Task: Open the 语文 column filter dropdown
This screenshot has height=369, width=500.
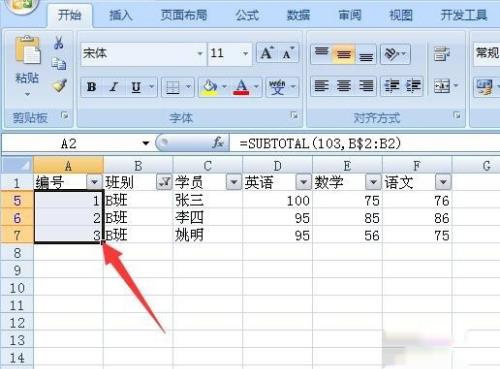Action: pos(443,182)
